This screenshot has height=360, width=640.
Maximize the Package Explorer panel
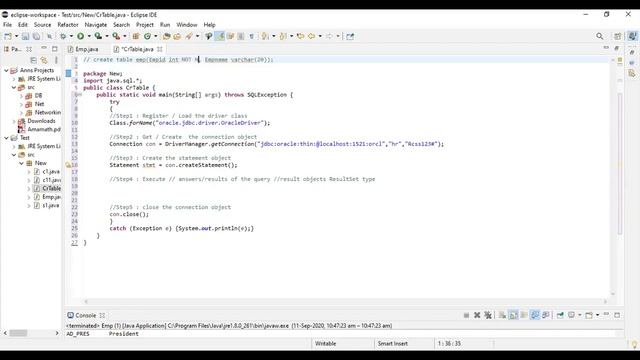[x=55, y=49]
